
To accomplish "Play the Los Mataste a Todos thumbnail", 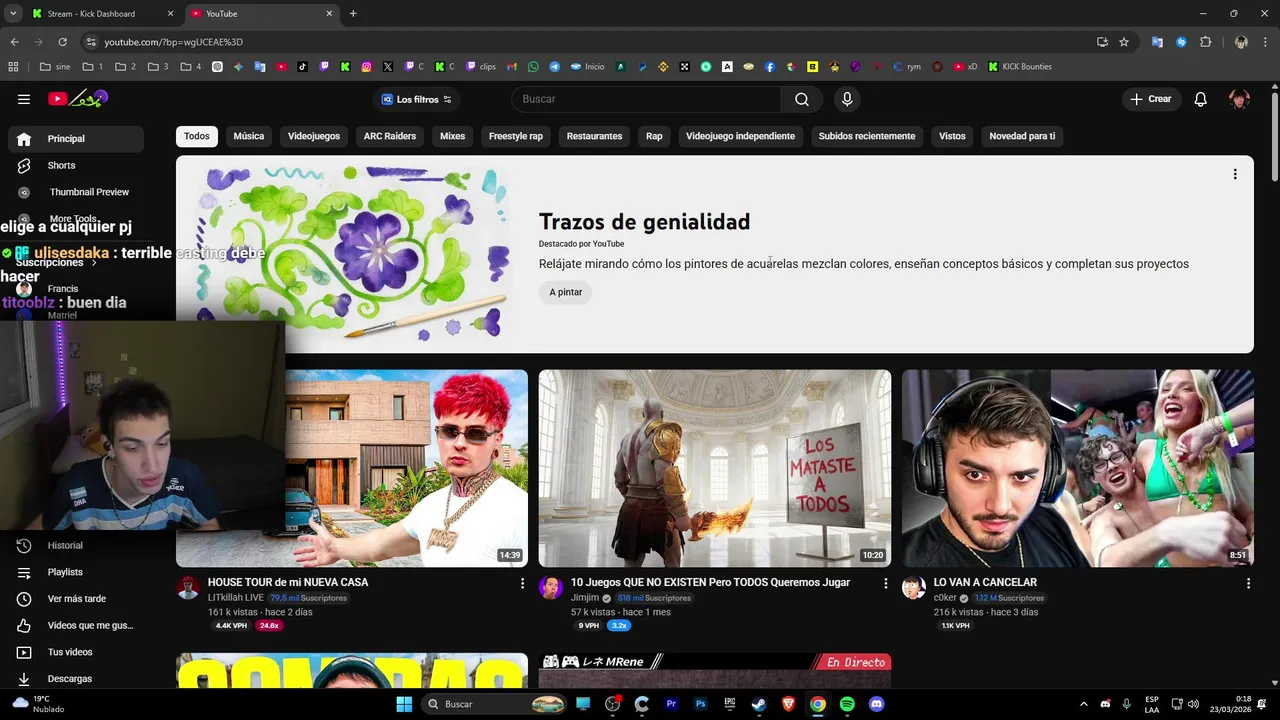I will (715, 468).
